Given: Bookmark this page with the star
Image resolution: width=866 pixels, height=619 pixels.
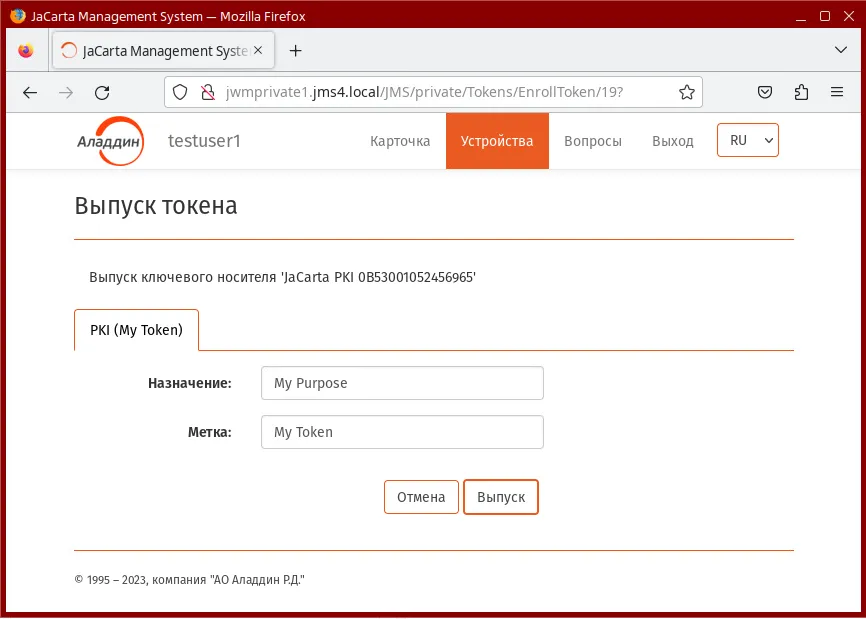Looking at the screenshot, I should click(x=687, y=92).
